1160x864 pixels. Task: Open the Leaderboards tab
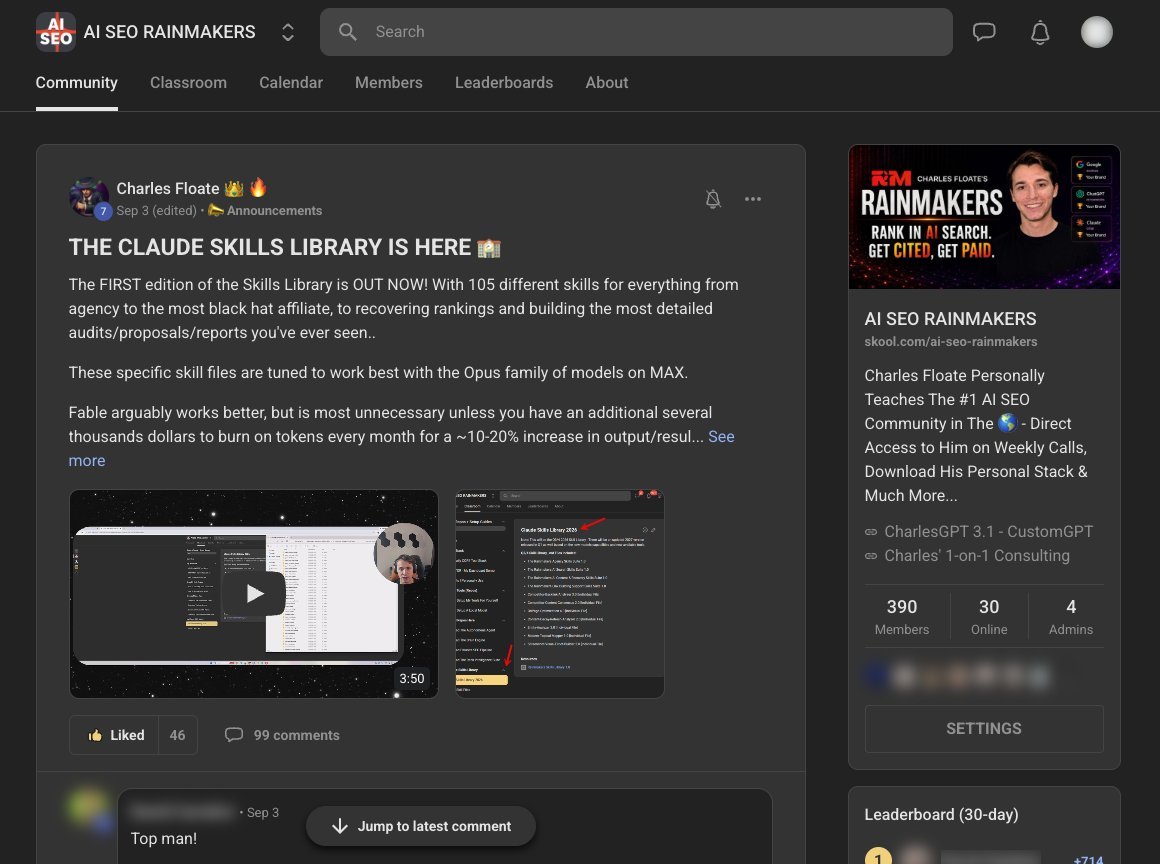click(504, 83)
